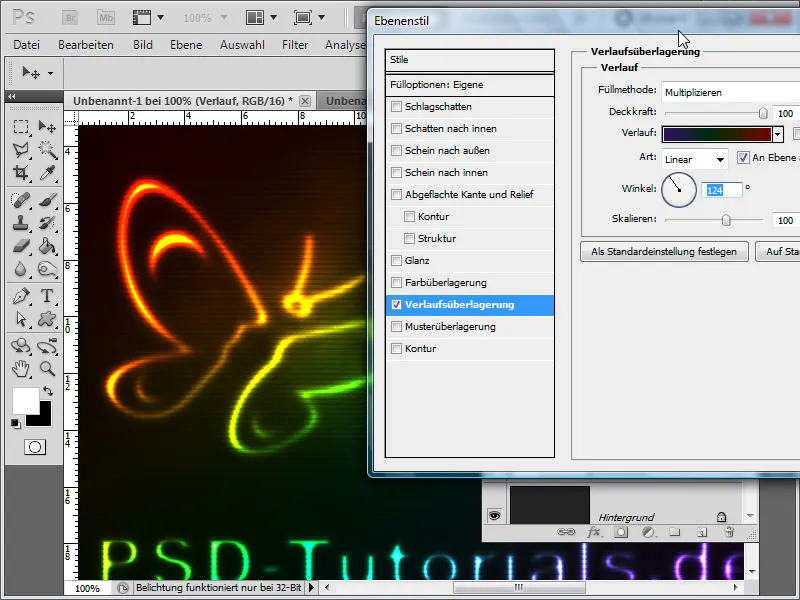The height and width of the screenshot is (600, 800).
Task: Select the Eraser tool
Action: tap(21, 246)
